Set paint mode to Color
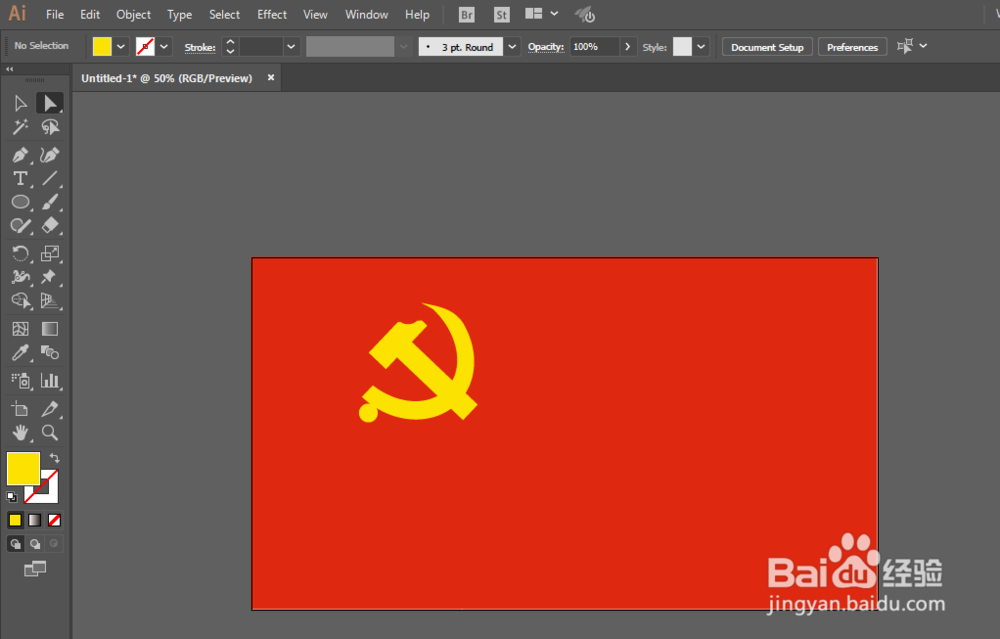This screenshot has width=1000, height=639. click(15, 520)
